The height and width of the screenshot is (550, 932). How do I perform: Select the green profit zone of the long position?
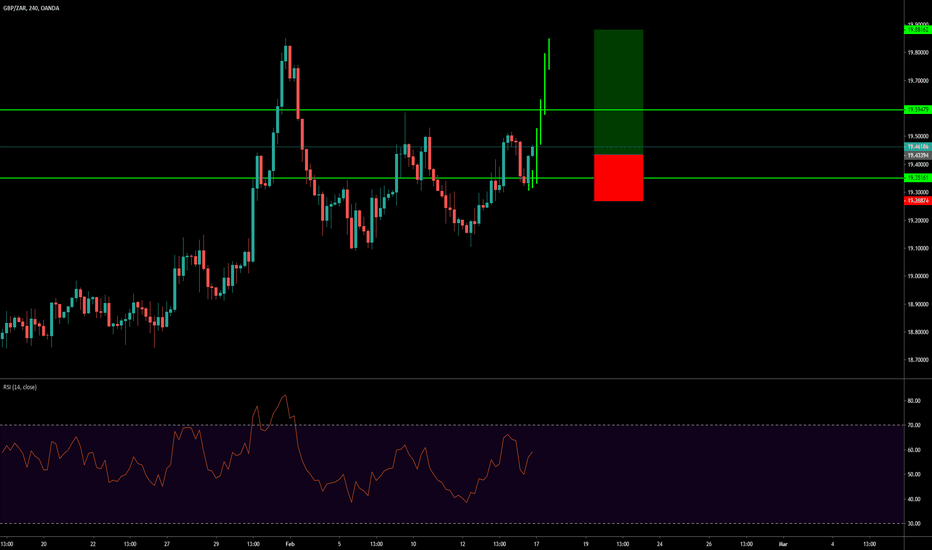click(618, 92)
